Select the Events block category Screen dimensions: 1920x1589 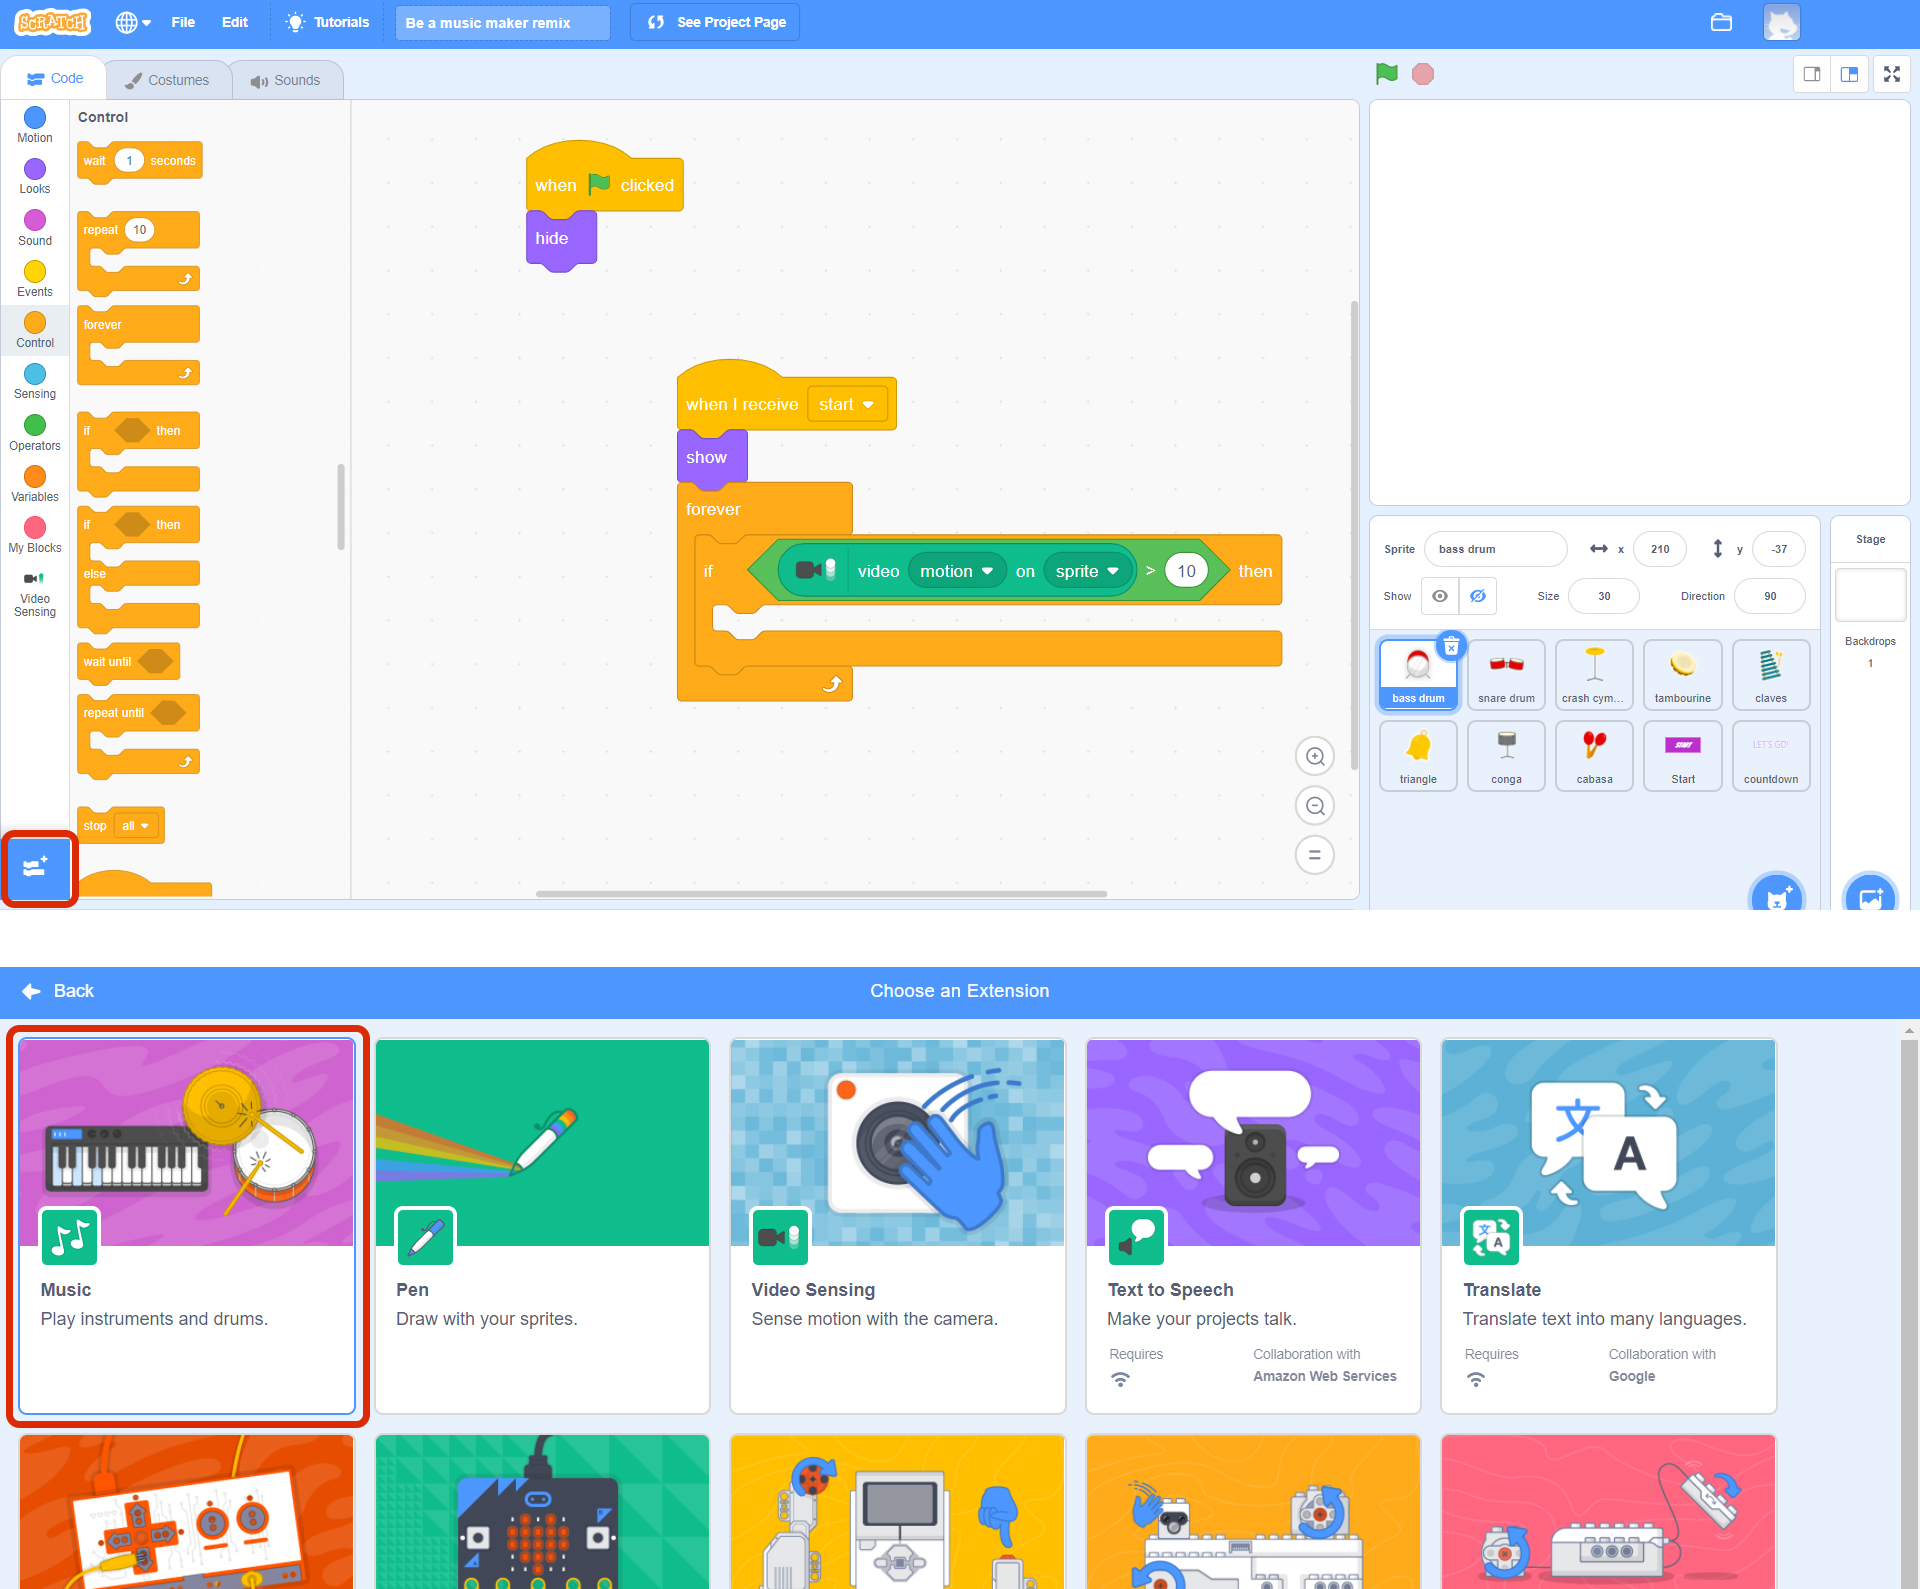coord(35,279)
